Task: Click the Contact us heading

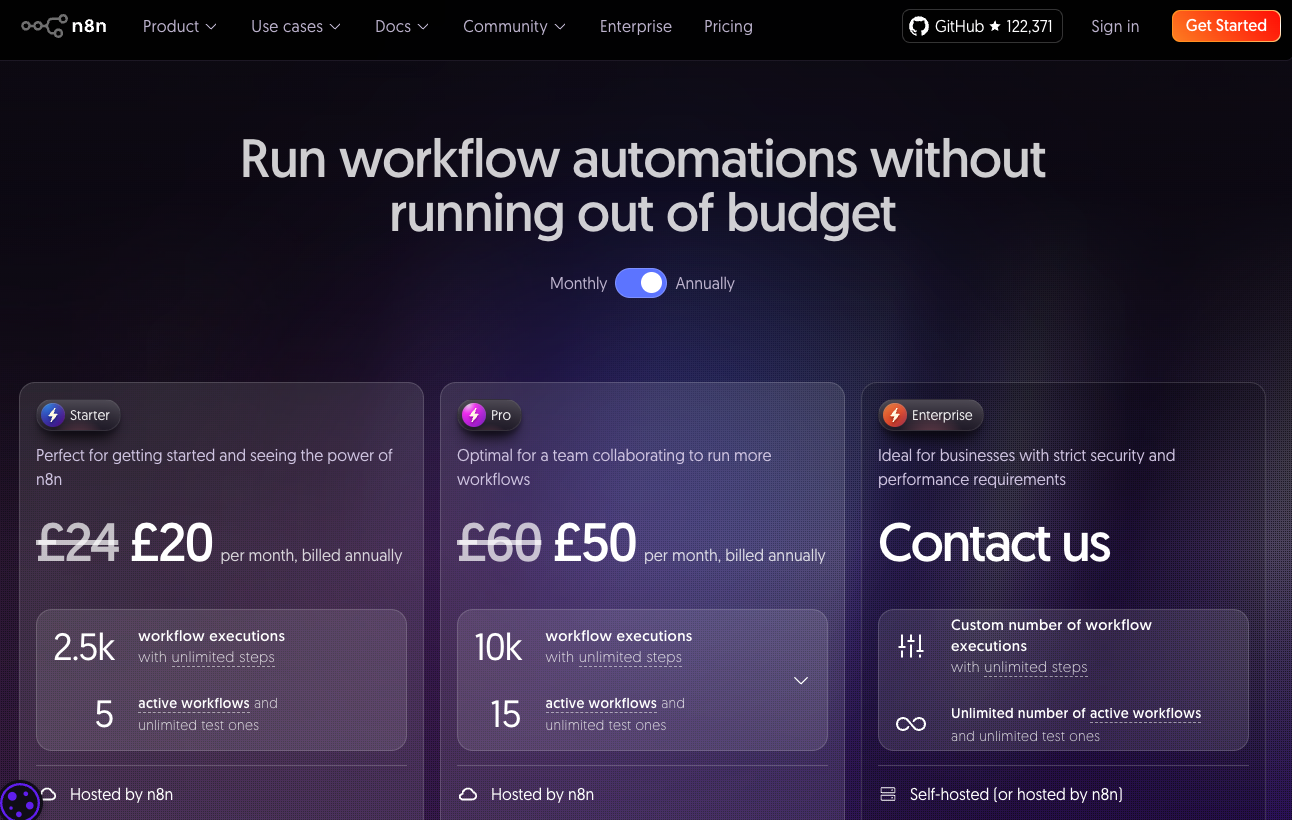Action: tap(994, 543)
